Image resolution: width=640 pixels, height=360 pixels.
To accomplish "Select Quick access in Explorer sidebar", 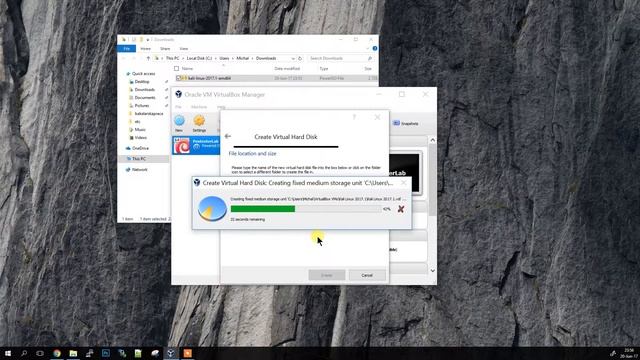I will 143,73.
